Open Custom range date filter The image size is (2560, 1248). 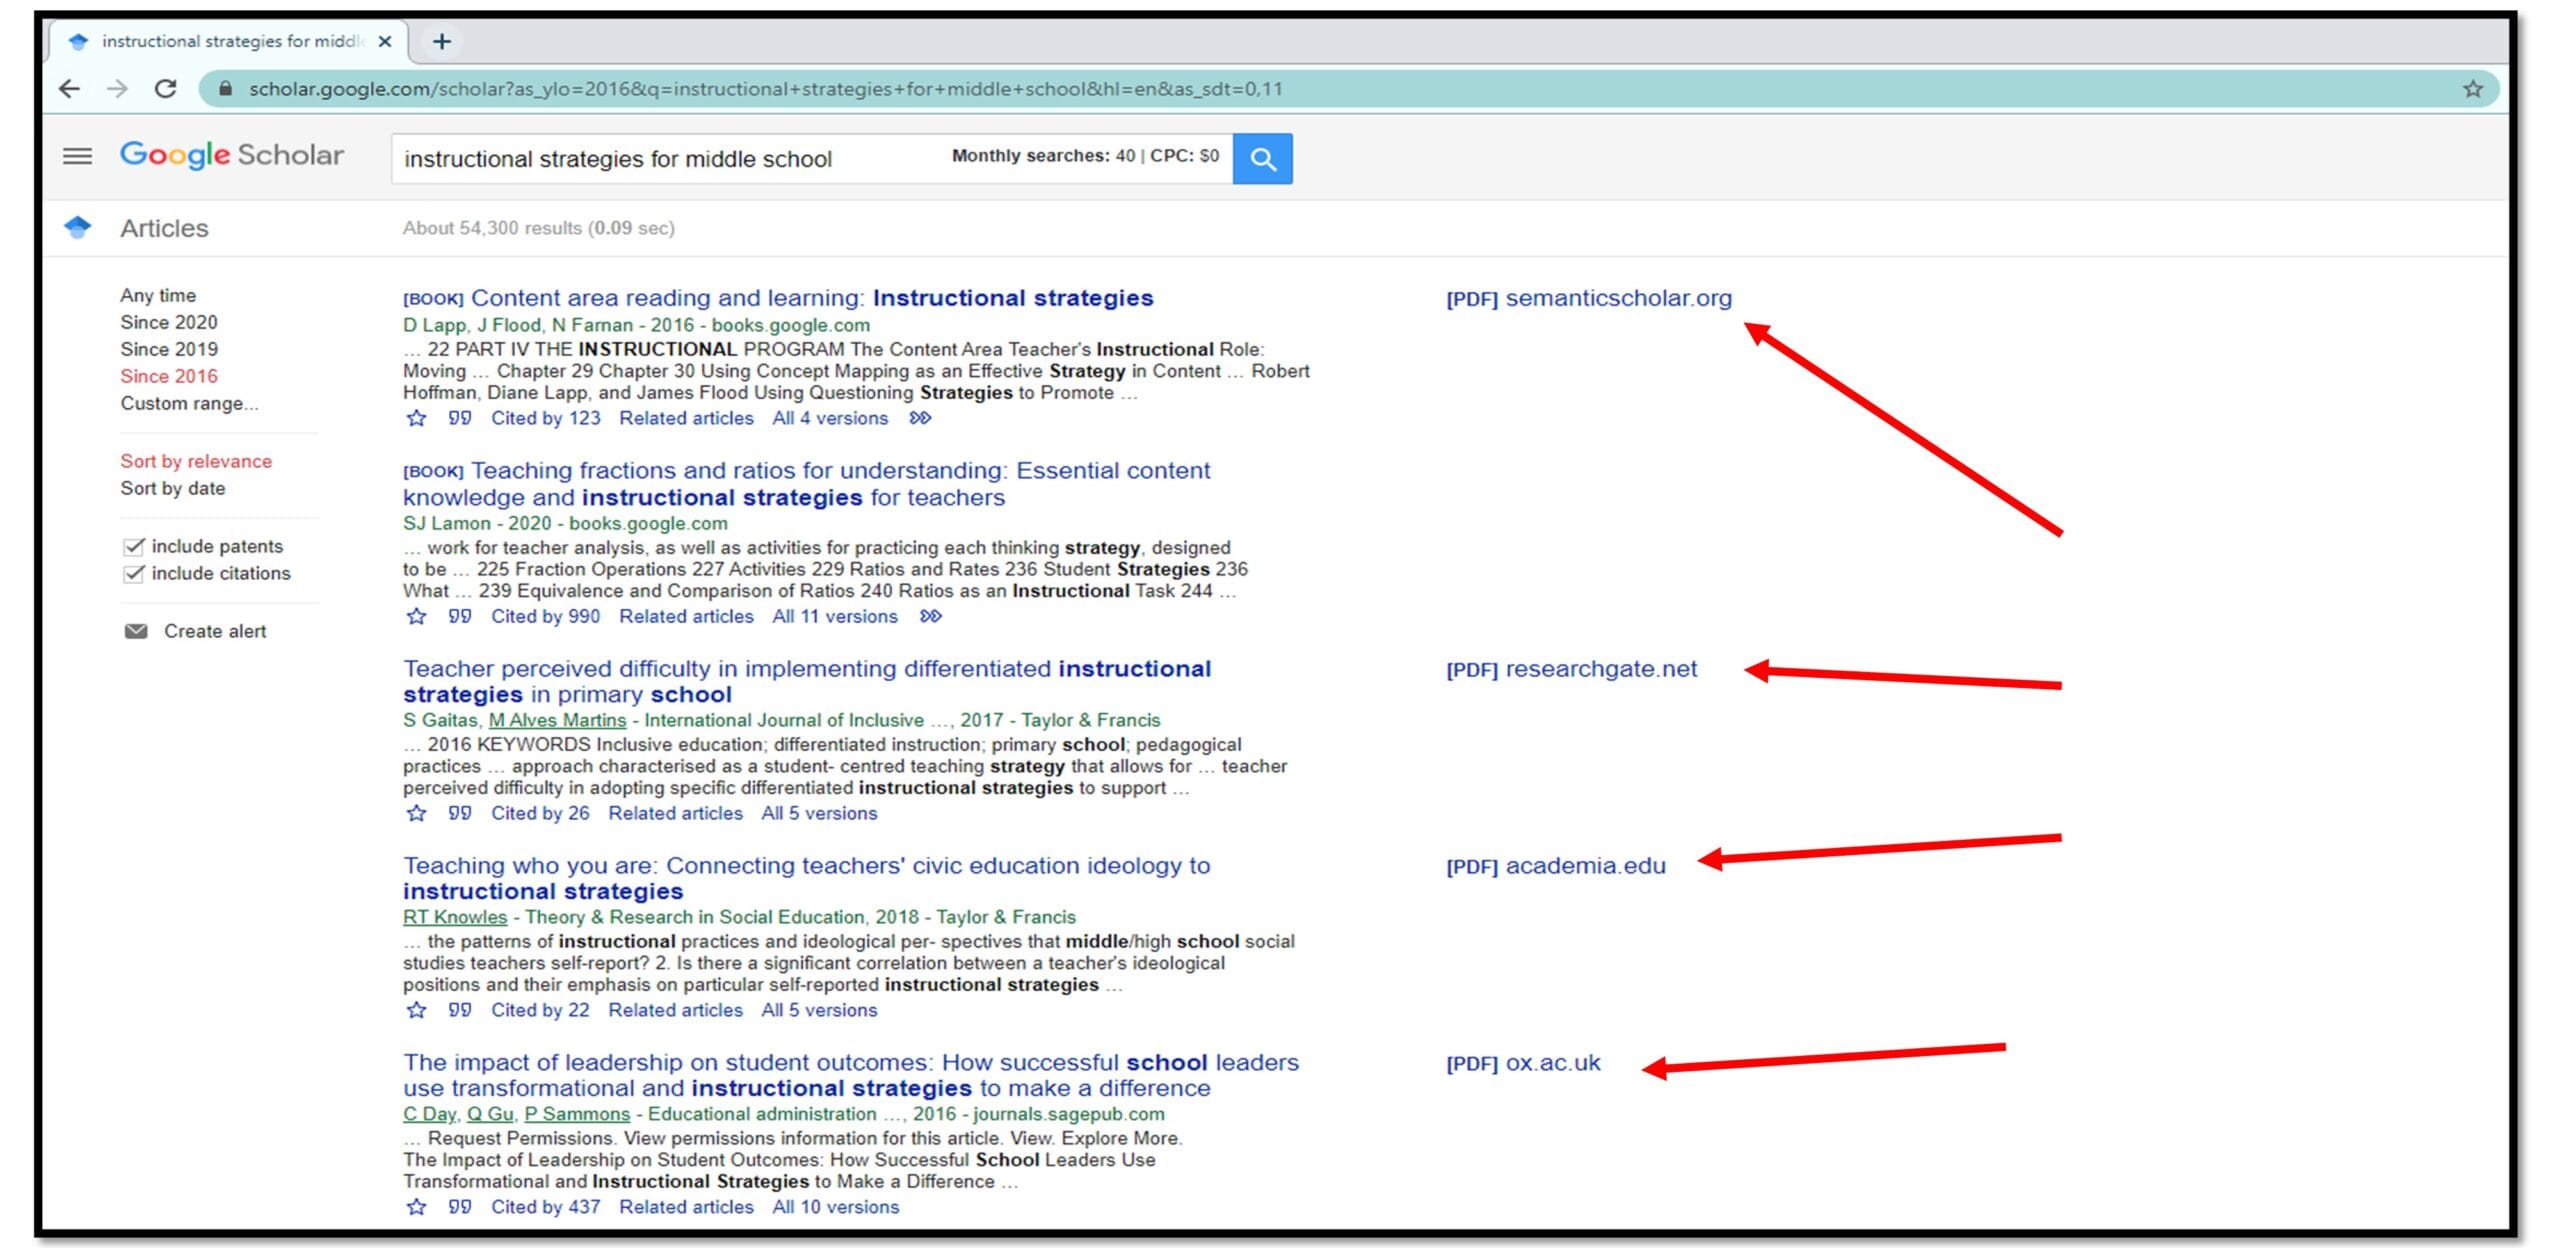pyautogui.click(x=189, y=404)
